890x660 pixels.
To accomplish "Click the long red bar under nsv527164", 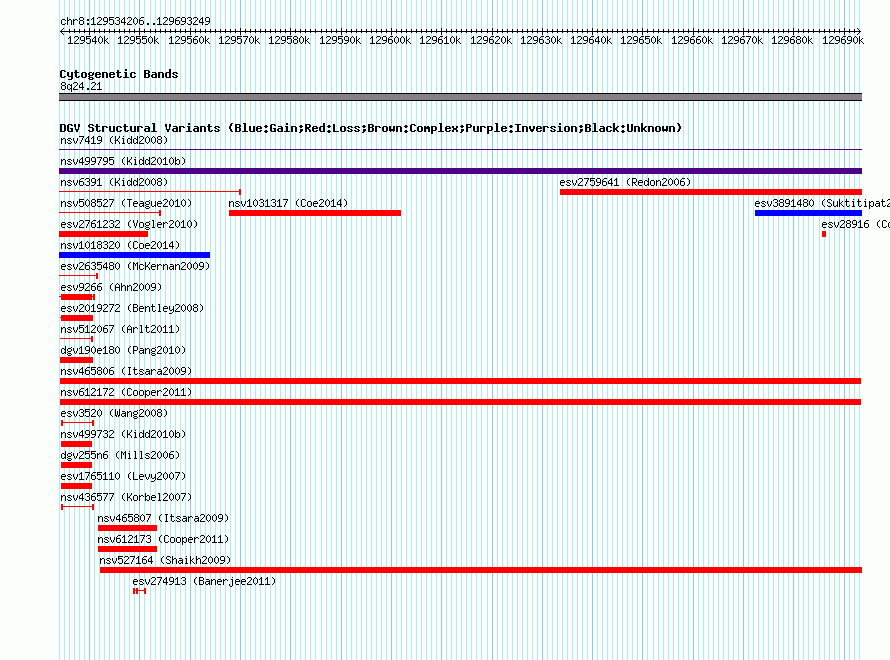I will (x=481, y=570).
